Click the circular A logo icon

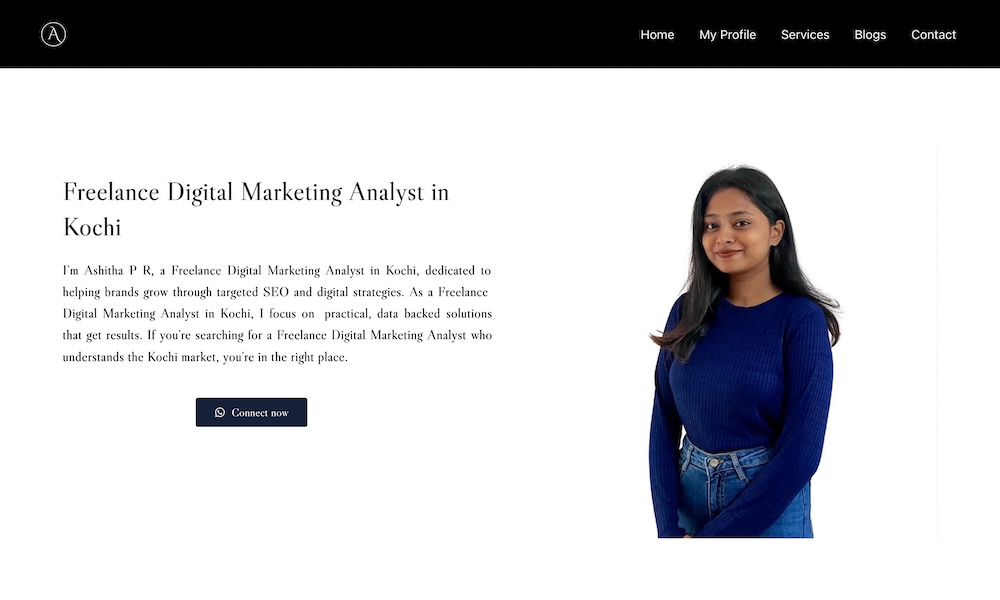point(54,34)
